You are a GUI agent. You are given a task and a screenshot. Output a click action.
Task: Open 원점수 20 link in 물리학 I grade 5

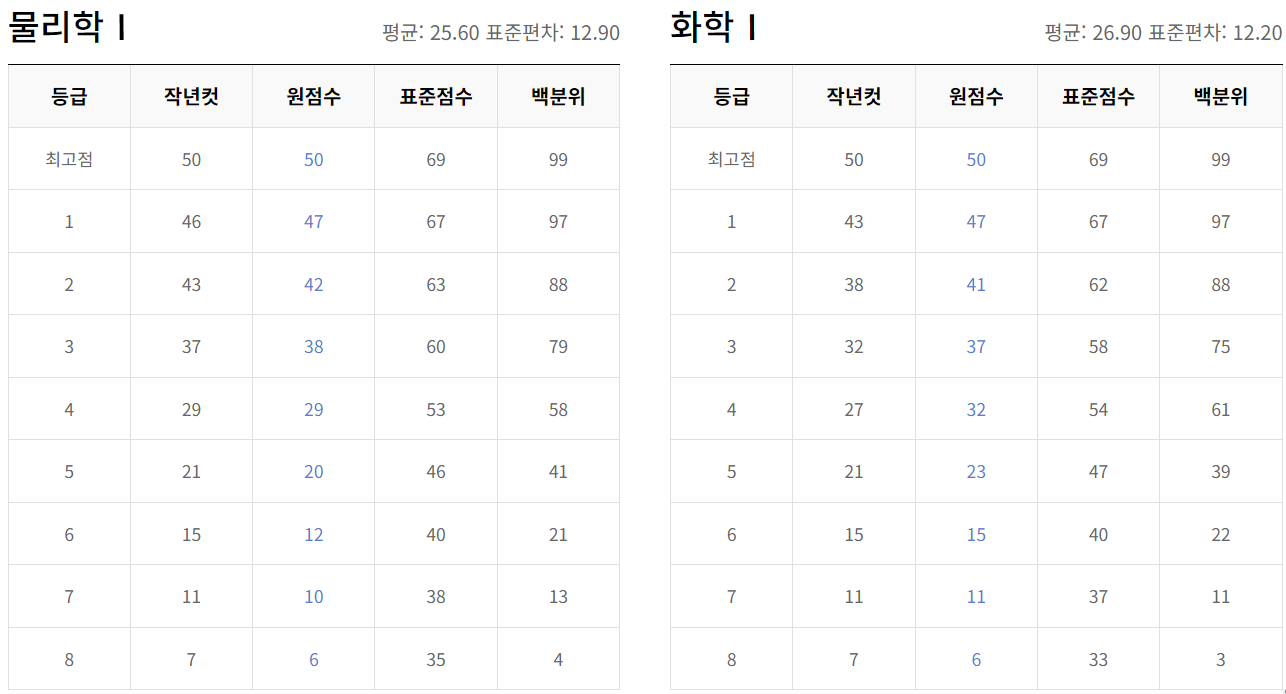(x=314, y=472)
